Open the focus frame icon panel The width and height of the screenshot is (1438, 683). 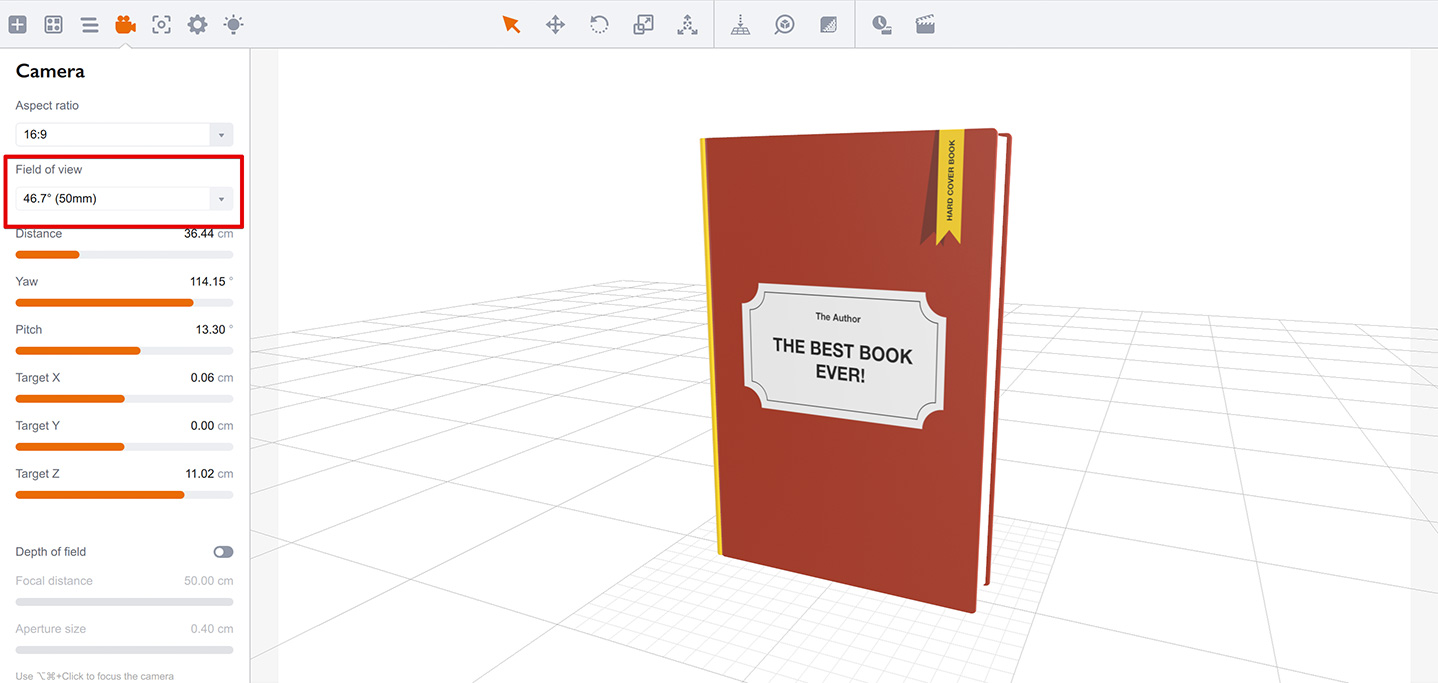click(x=161, y=24)
